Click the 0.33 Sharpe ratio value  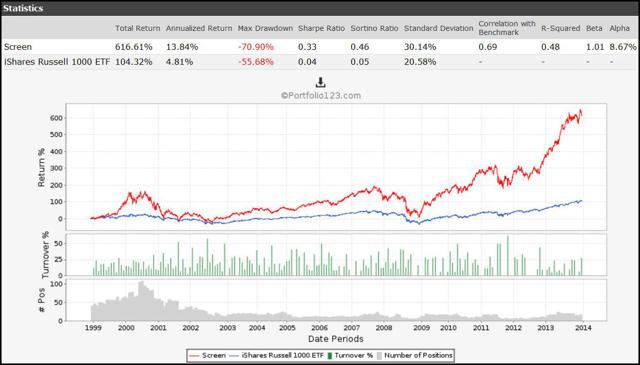pyautogui.click(x=307, y=47)
